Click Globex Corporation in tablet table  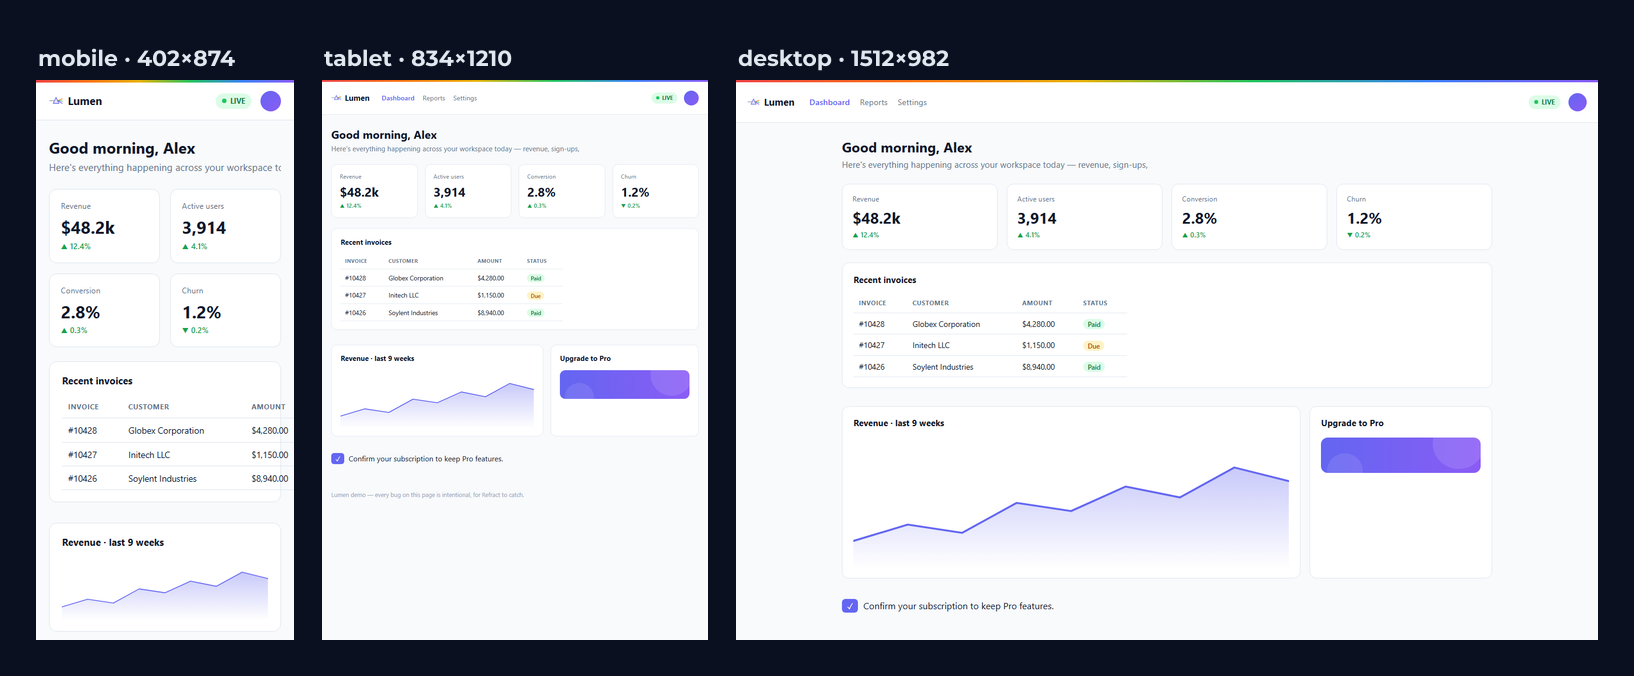tap(416, 278)
